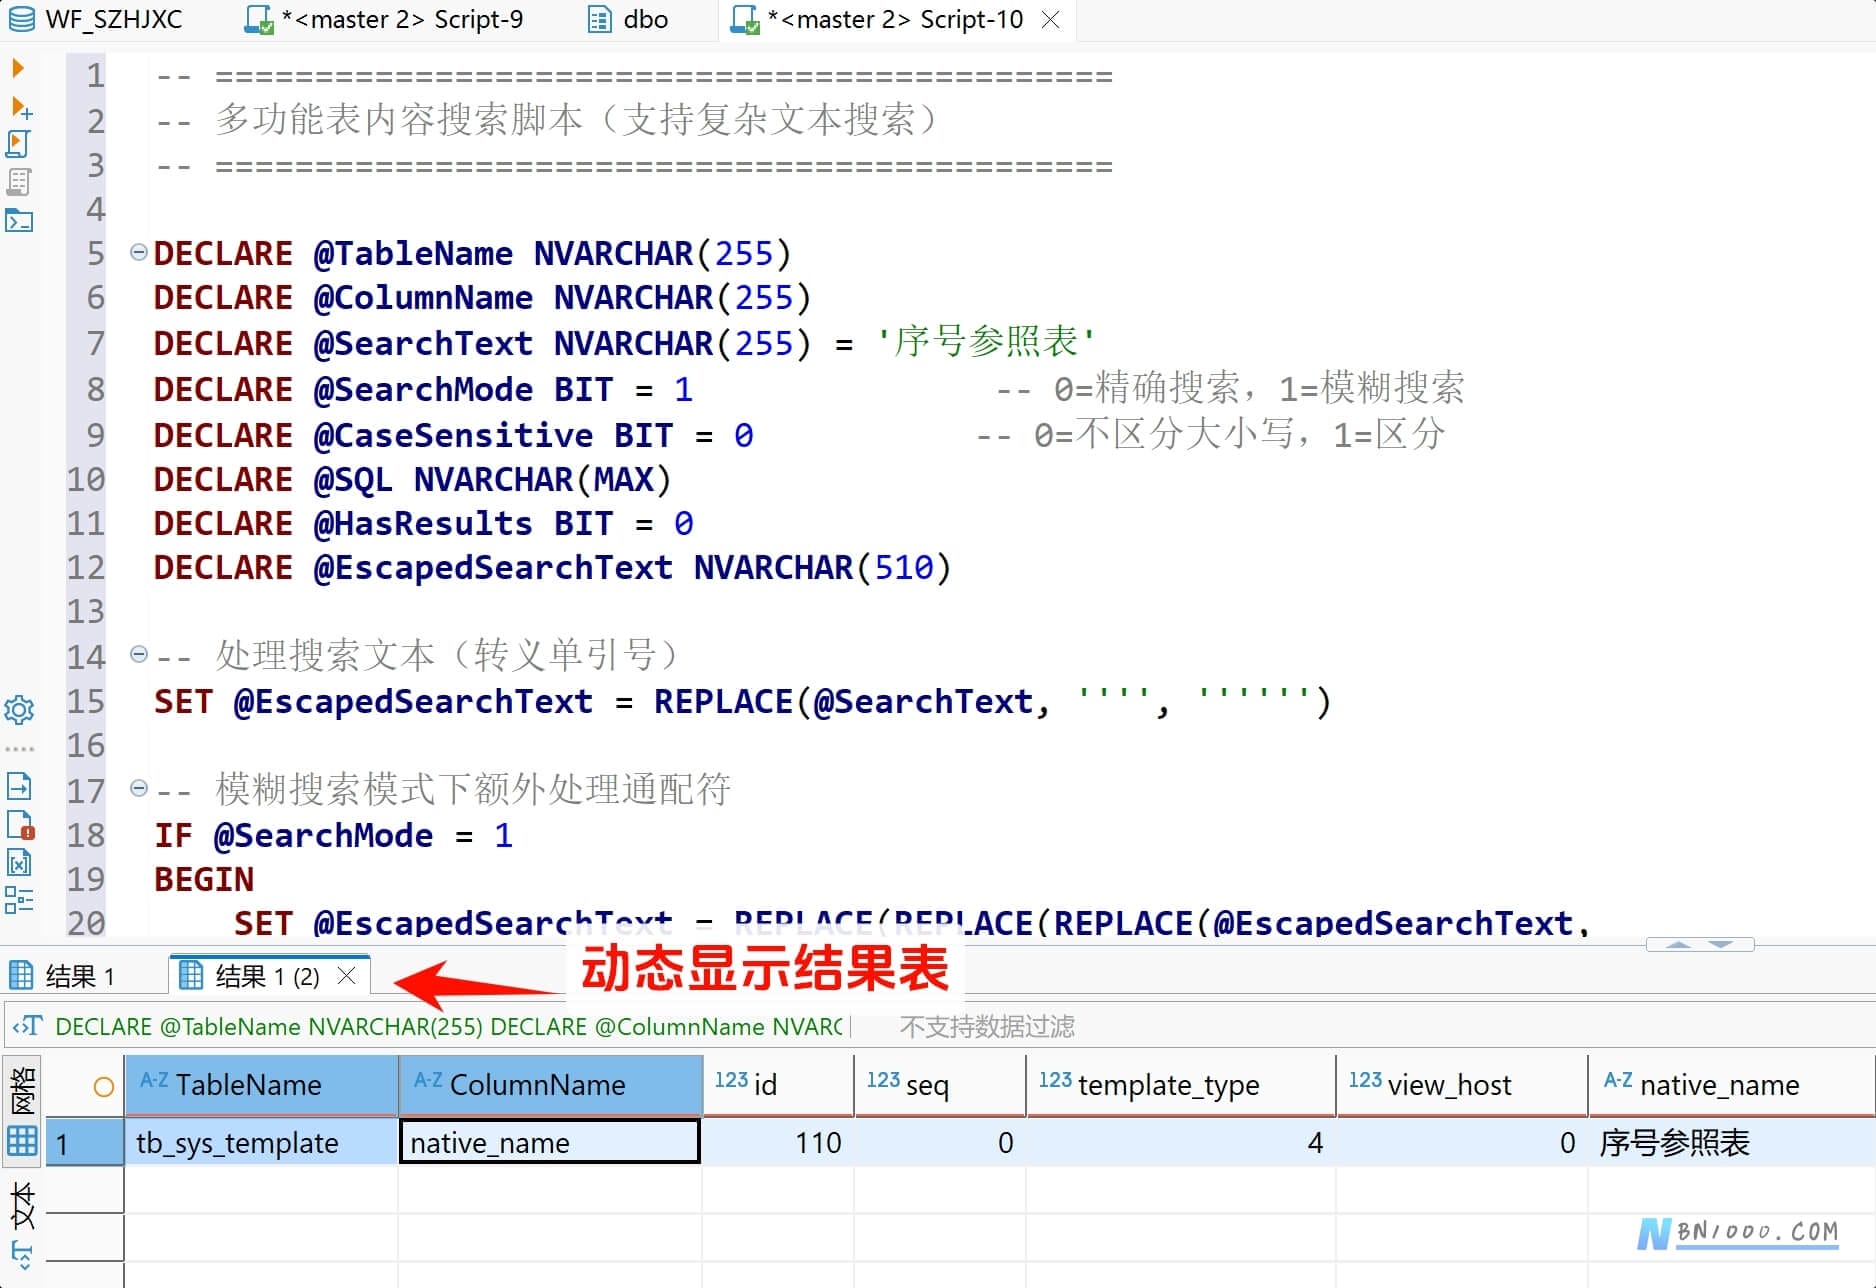The image size is (1876, 1288).
Task: Show the outline panel icon
Action: point(19,899)
